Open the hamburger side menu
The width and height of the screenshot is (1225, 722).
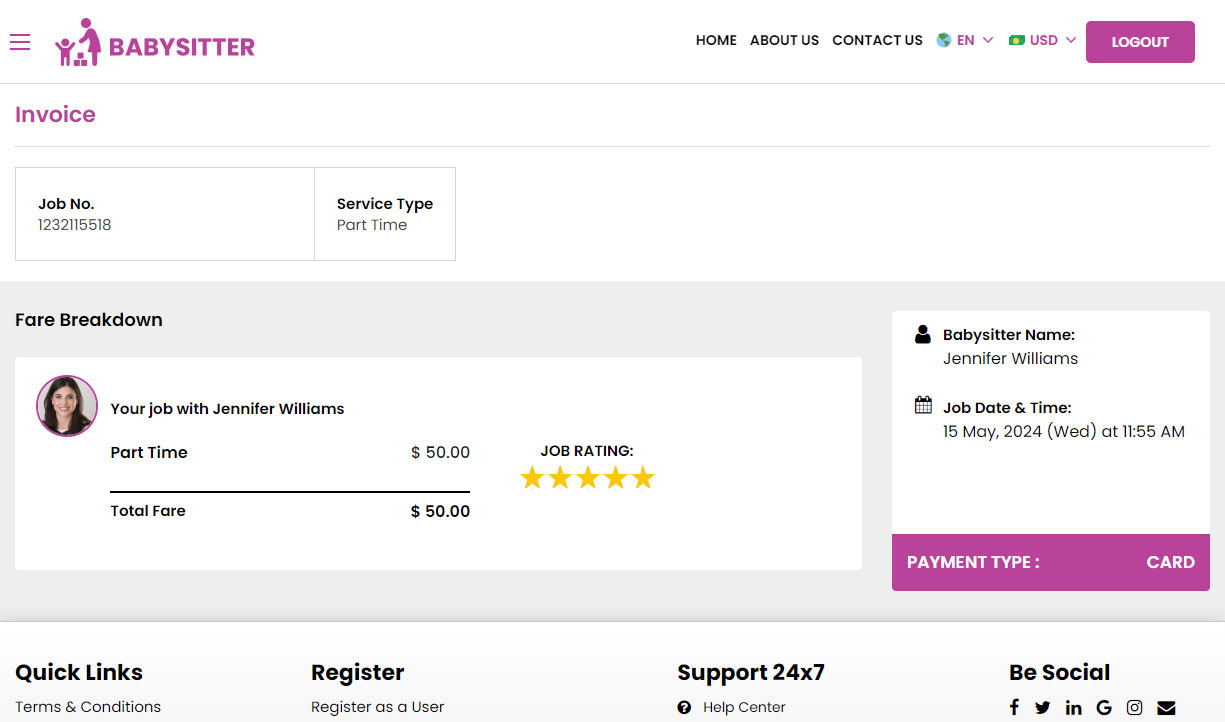[20, 42]
